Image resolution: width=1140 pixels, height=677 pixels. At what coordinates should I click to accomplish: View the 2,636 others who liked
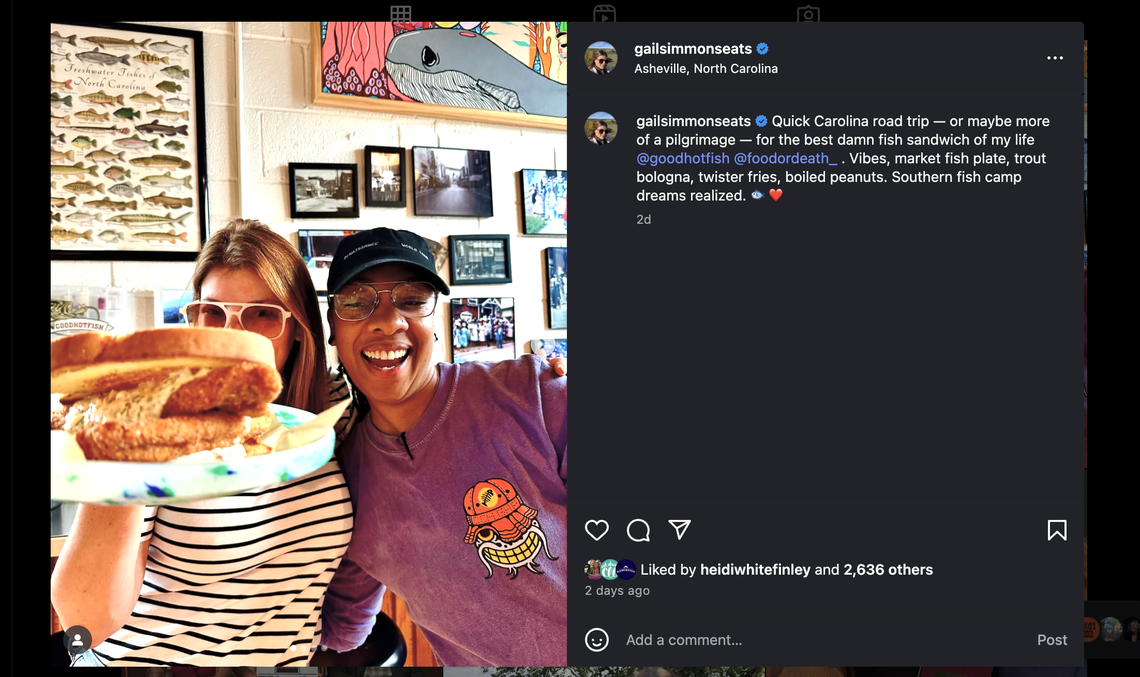(x=889, y=569)
